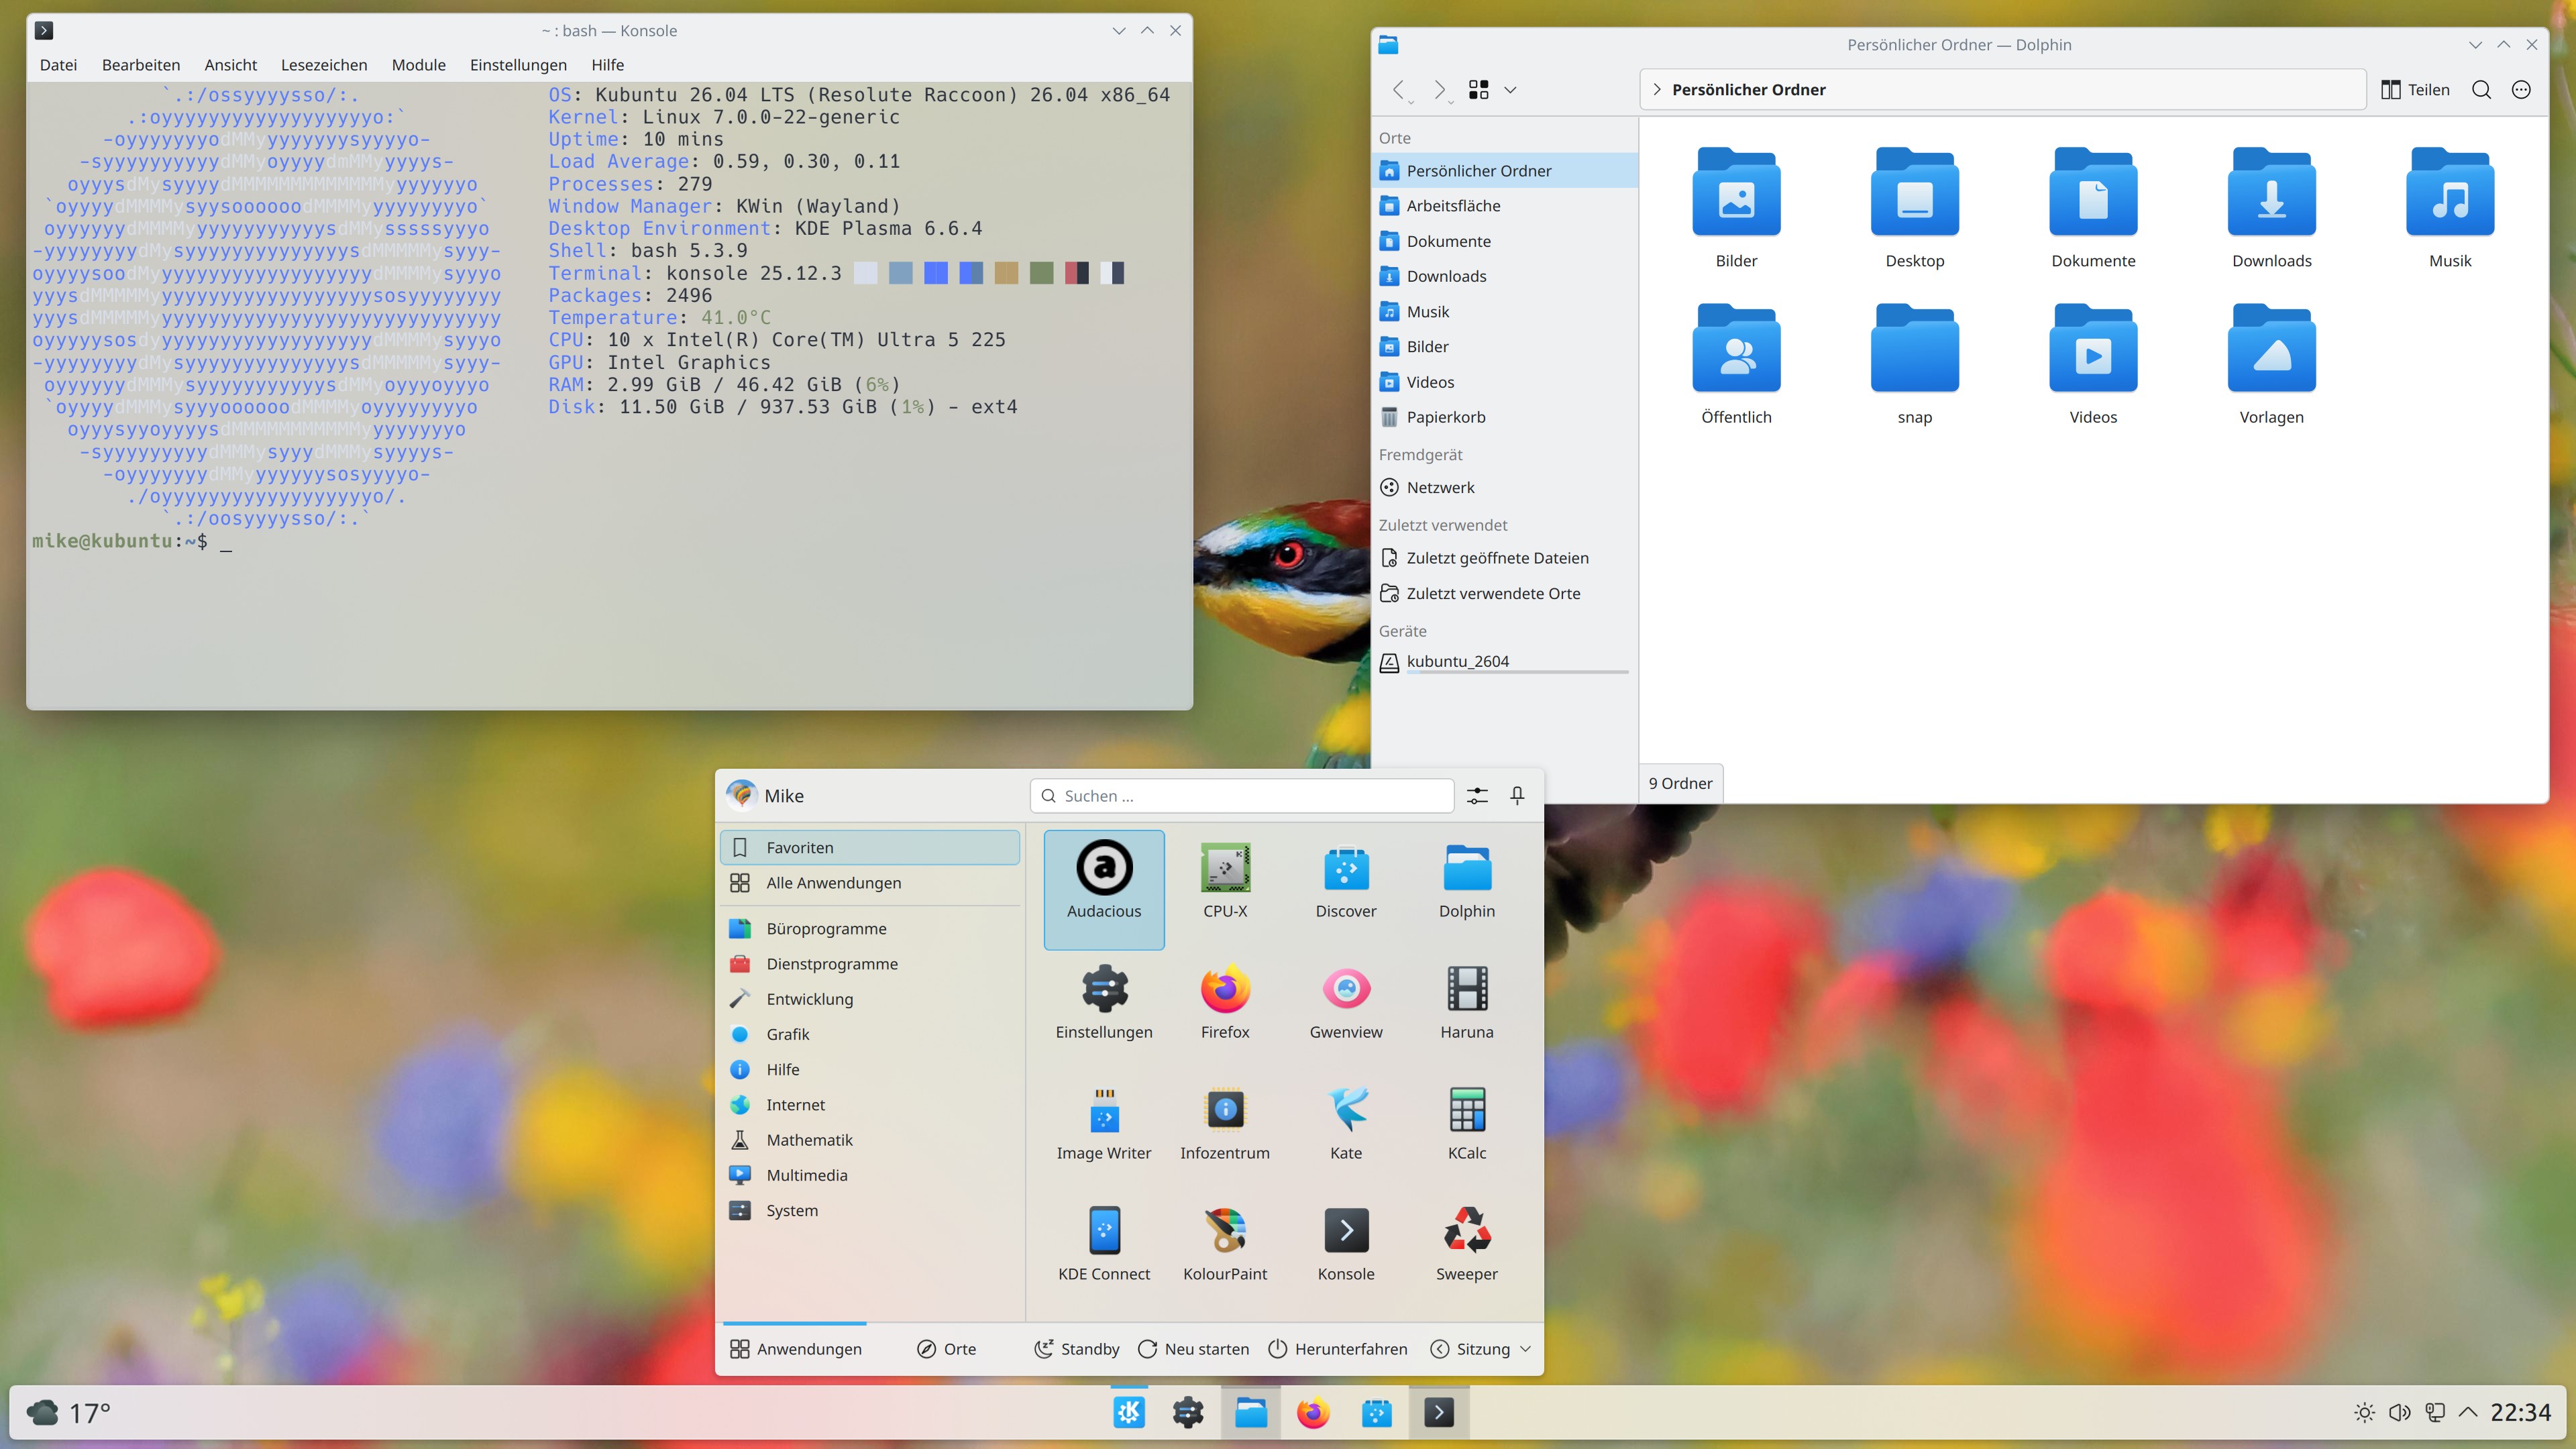Image resolution: width=2576 pixels, height=1449 pixels.
Task: Expand breadcrumb arrow before Persönlicher Ordner
Action: coord(1657,90)
